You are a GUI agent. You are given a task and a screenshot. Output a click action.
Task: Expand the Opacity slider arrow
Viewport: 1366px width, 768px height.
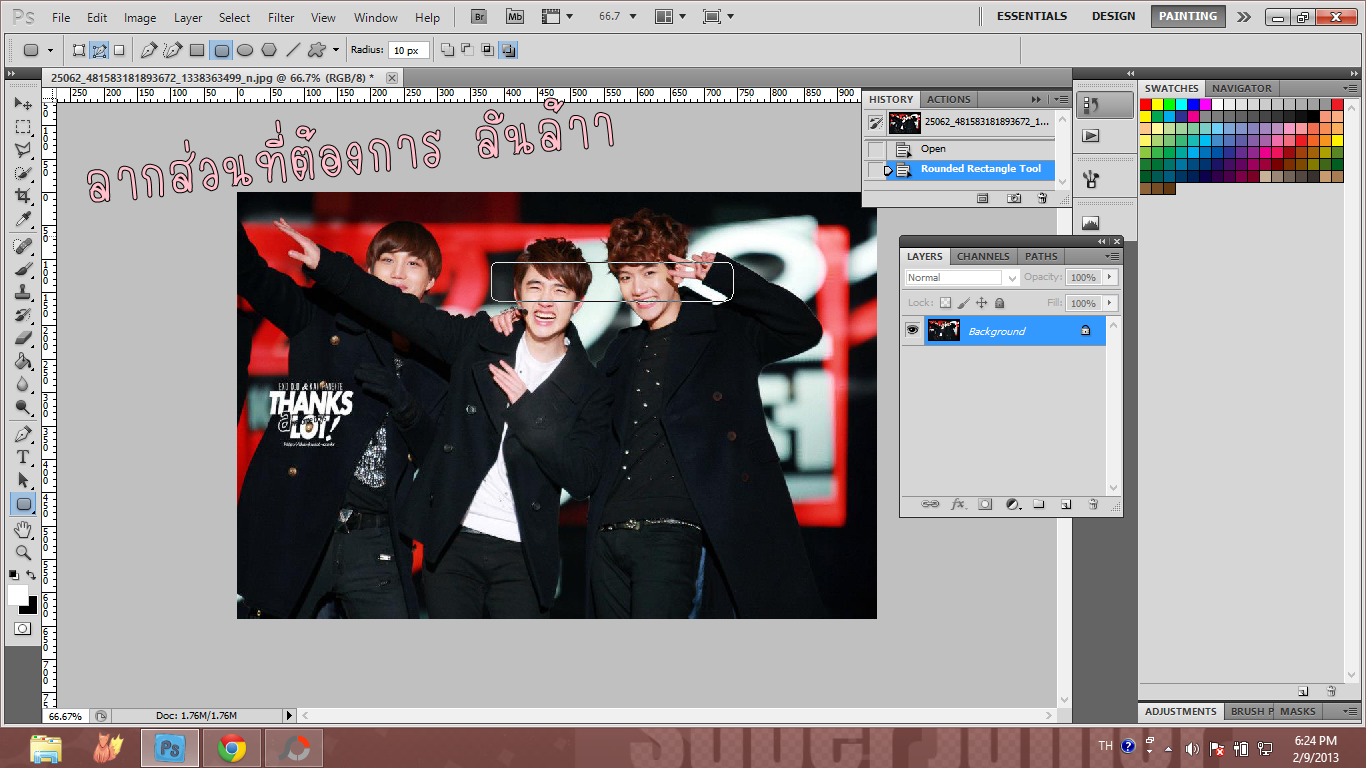(1109, 277)
